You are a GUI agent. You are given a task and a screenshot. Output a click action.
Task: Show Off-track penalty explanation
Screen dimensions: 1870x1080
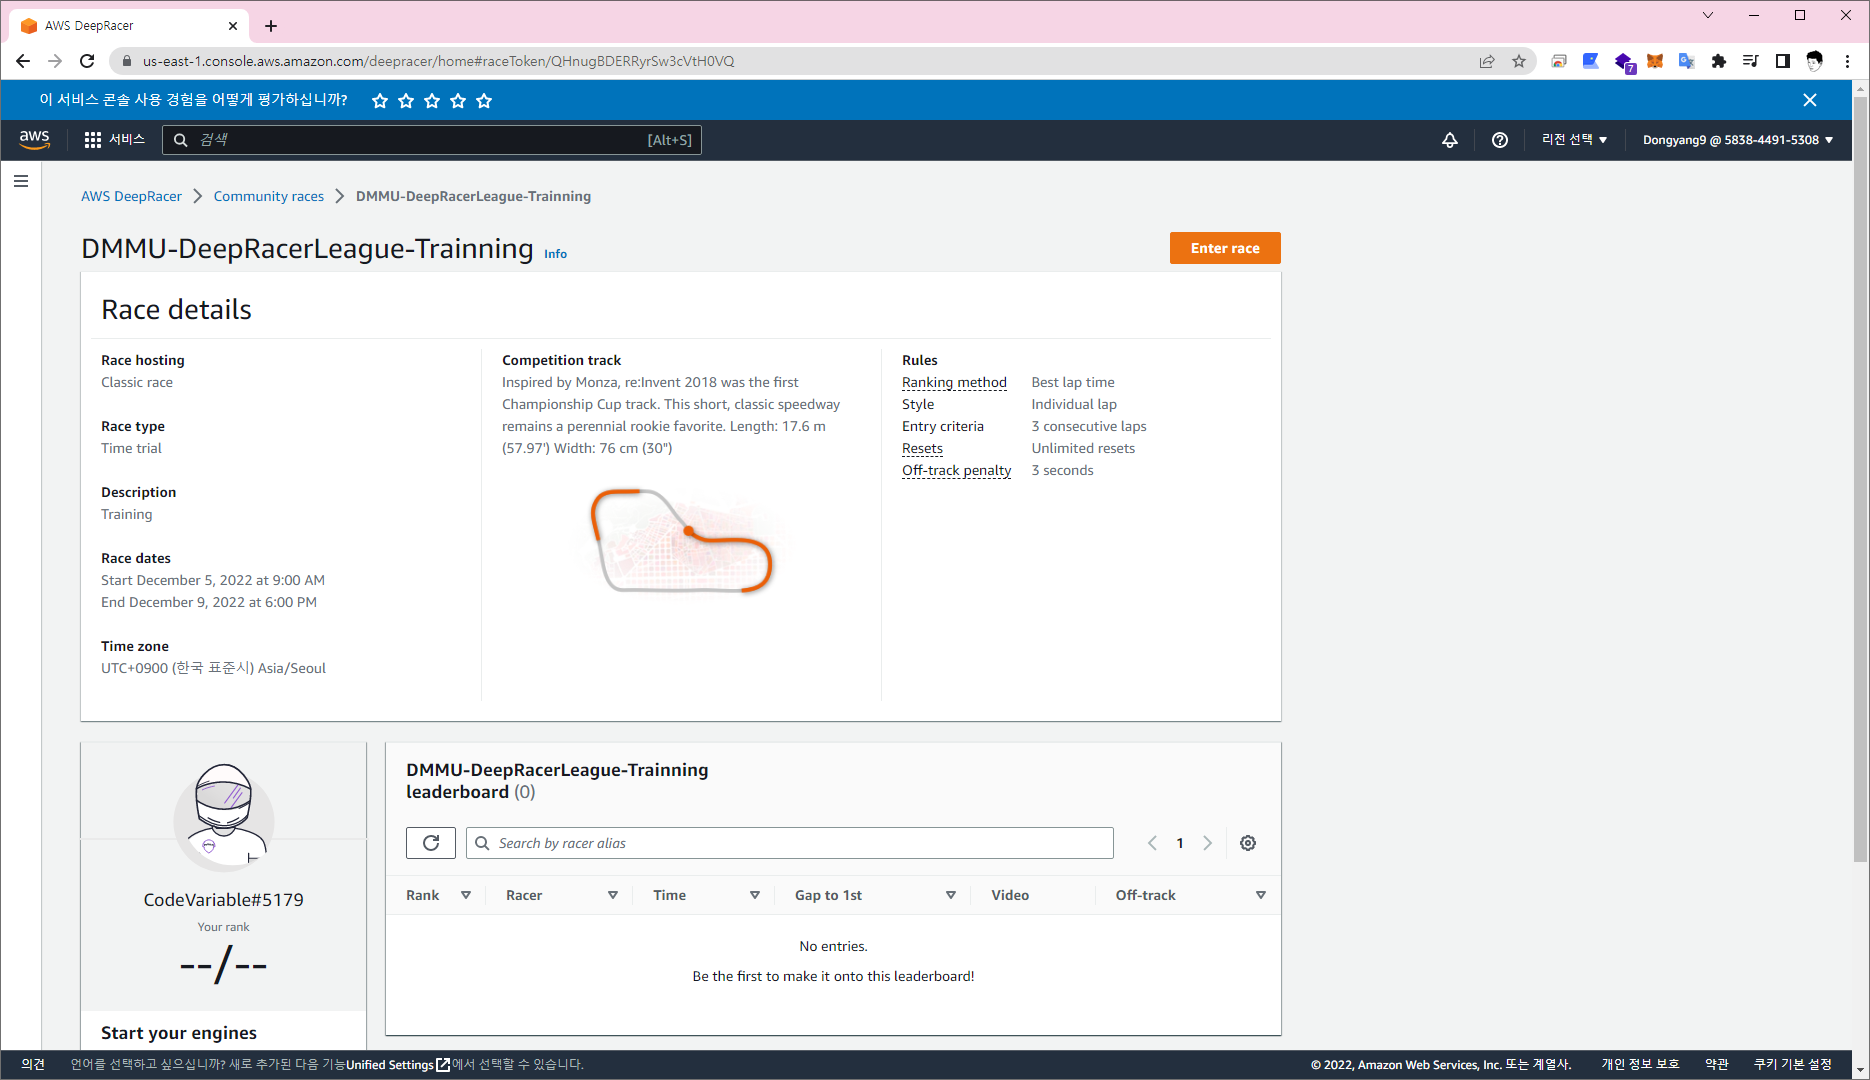click(956, 470)
